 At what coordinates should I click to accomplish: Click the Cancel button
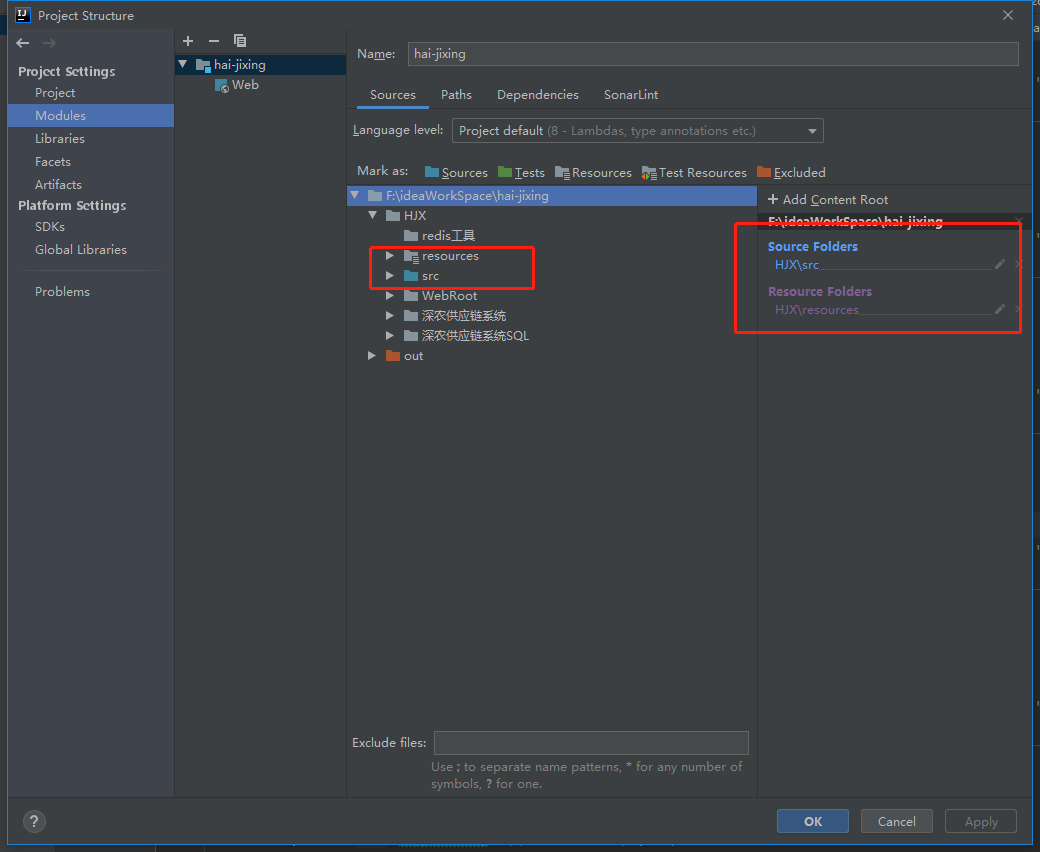(x=897, y=822)
